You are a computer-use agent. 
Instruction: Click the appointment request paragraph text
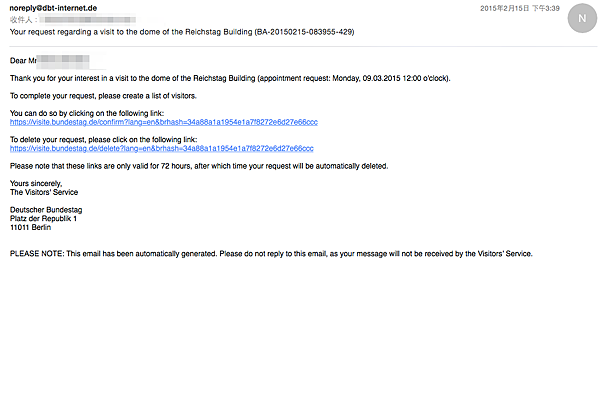pyautogui.click(x=230, y=78)
